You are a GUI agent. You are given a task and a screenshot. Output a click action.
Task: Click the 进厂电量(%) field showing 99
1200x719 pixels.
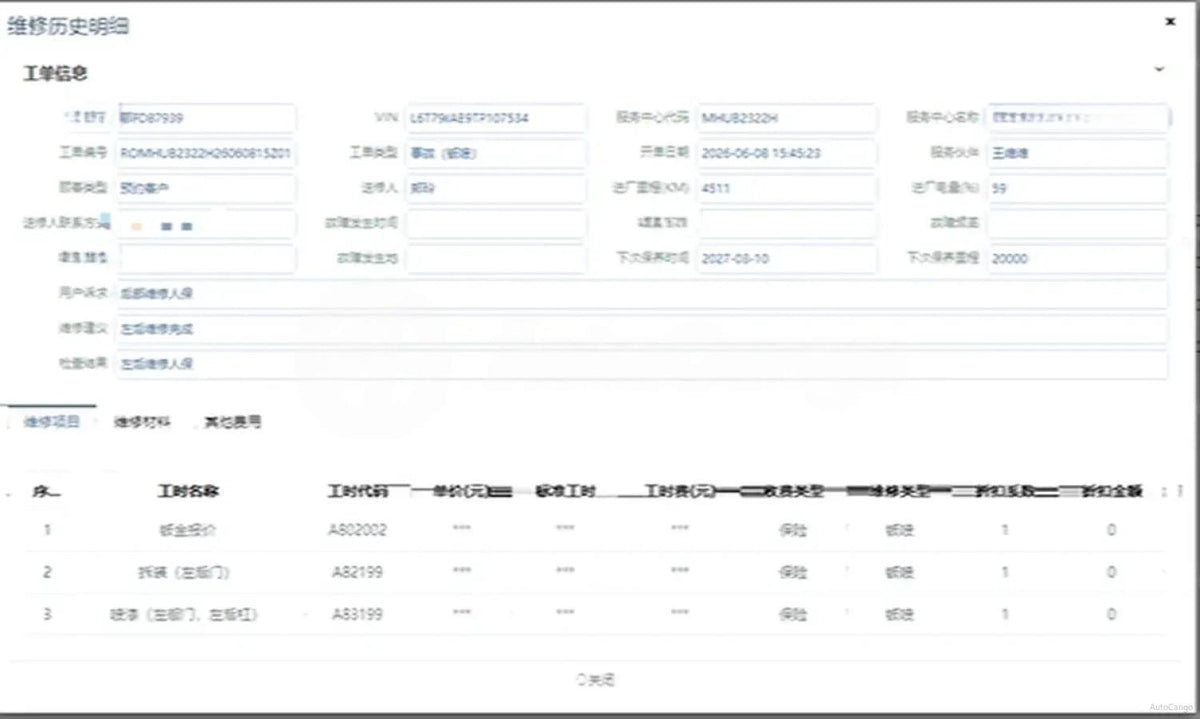coord(1078,188)
